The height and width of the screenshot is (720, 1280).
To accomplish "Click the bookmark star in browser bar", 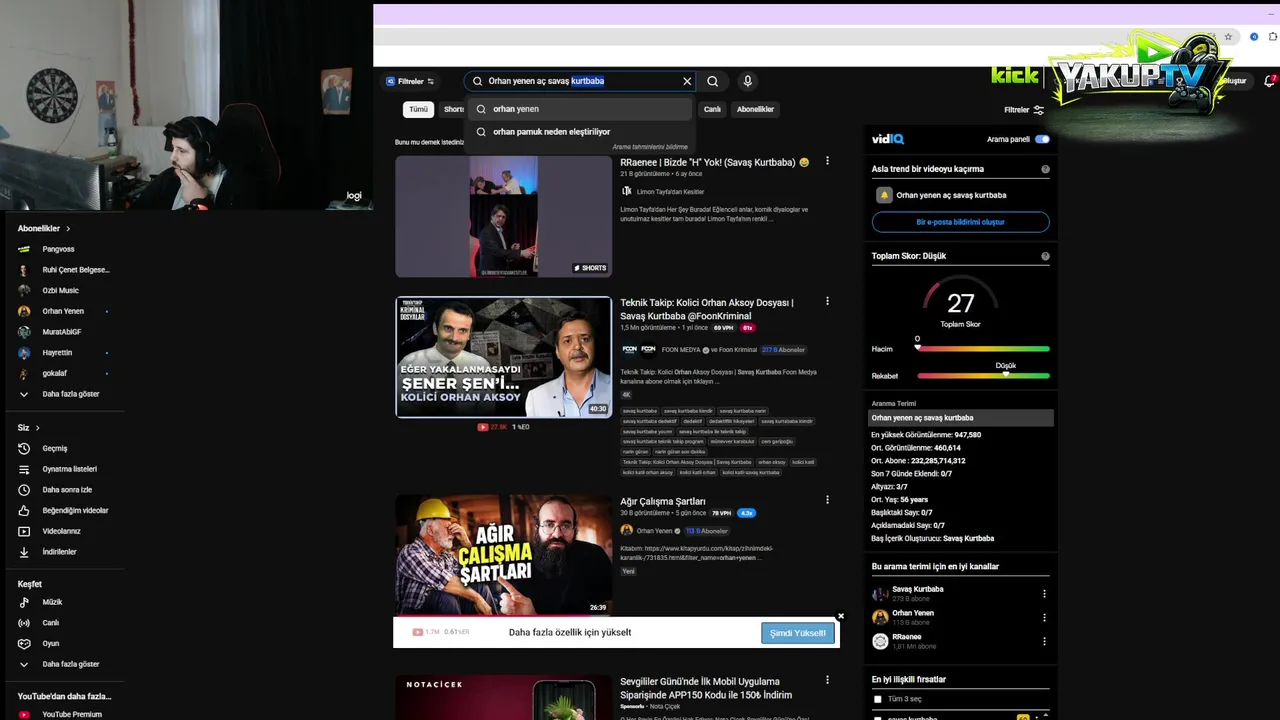I will [1228, 37].
